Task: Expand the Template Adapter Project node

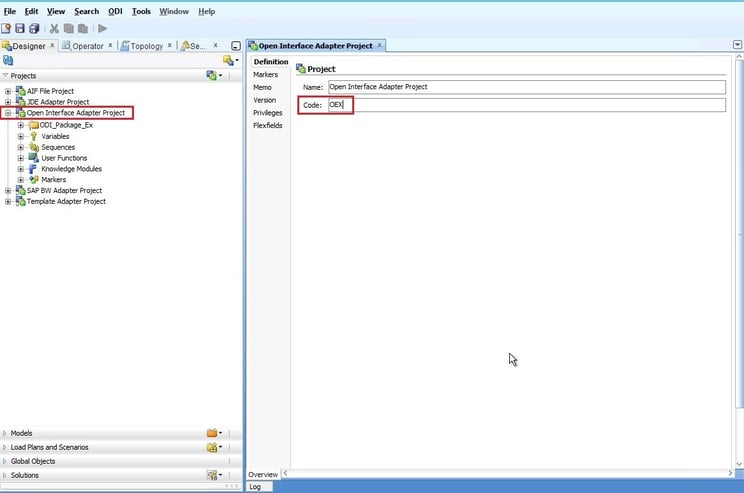Action: (8, 201)
